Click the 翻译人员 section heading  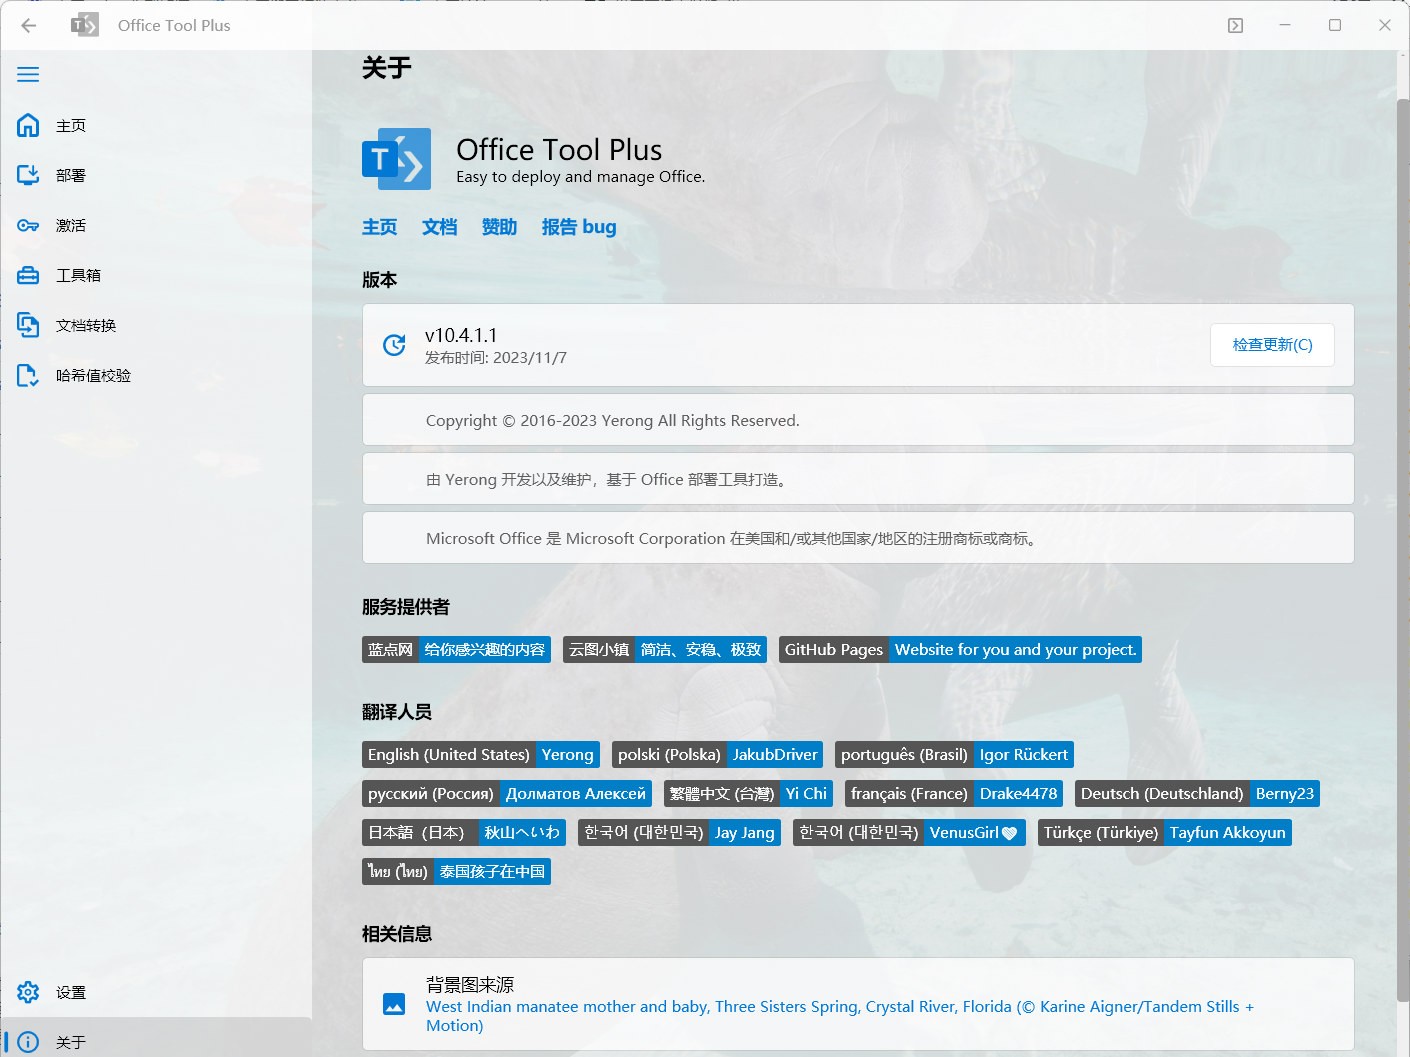pos(397,712)
